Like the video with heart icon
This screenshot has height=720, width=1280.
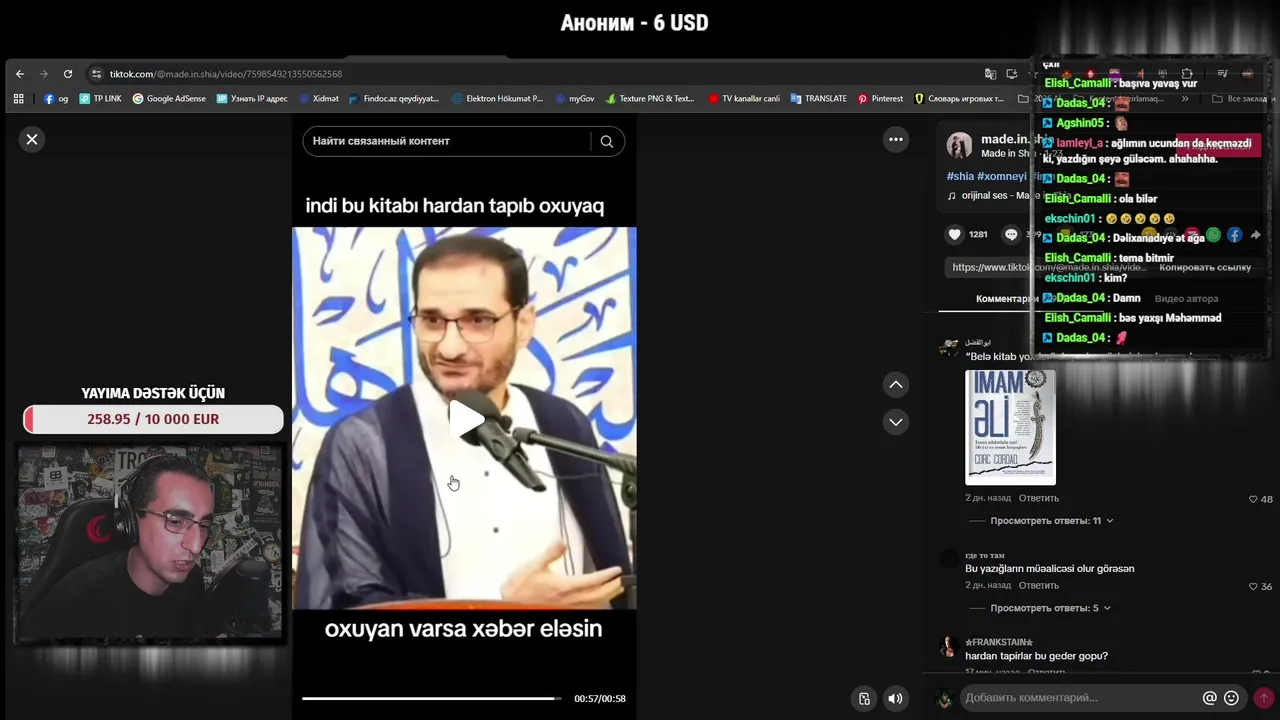[955, 234]
